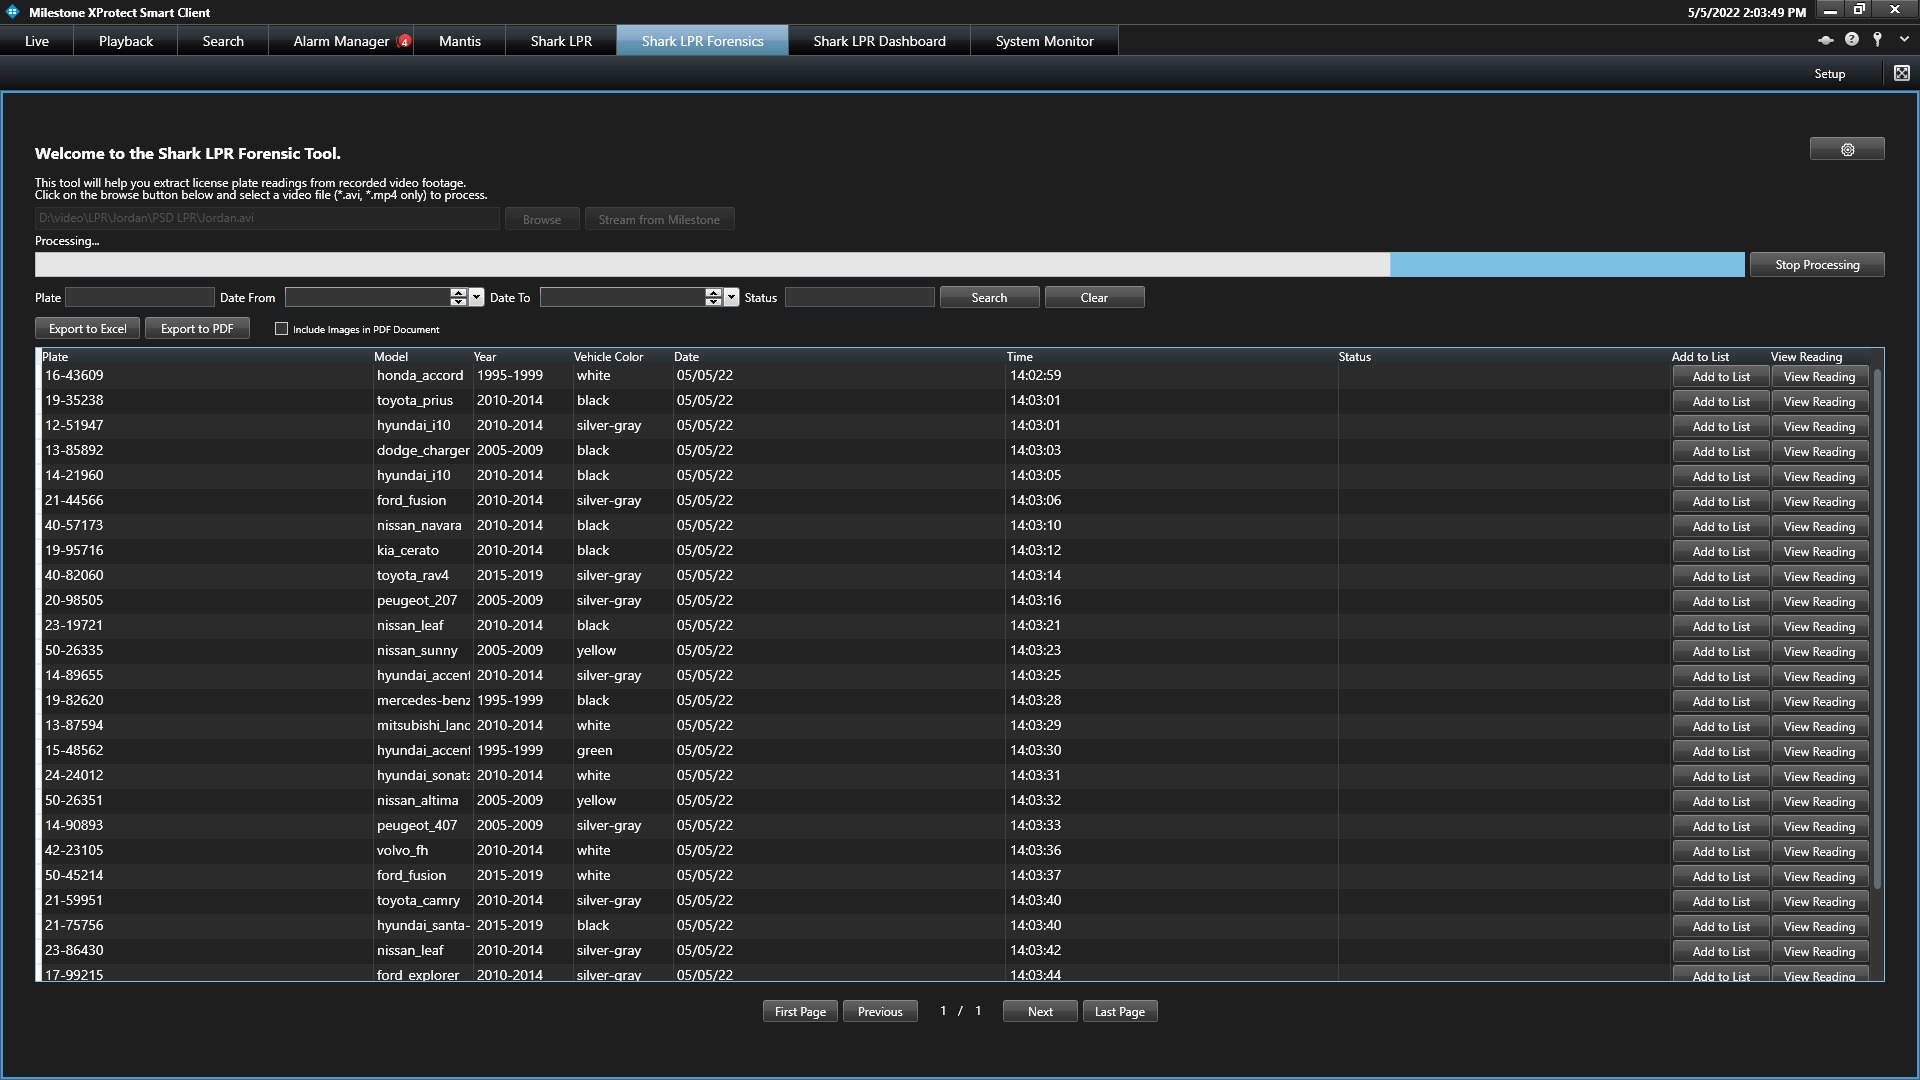Click the processing progress bar
Viewport: 1920px width, 1080px height.
(890, 264)
